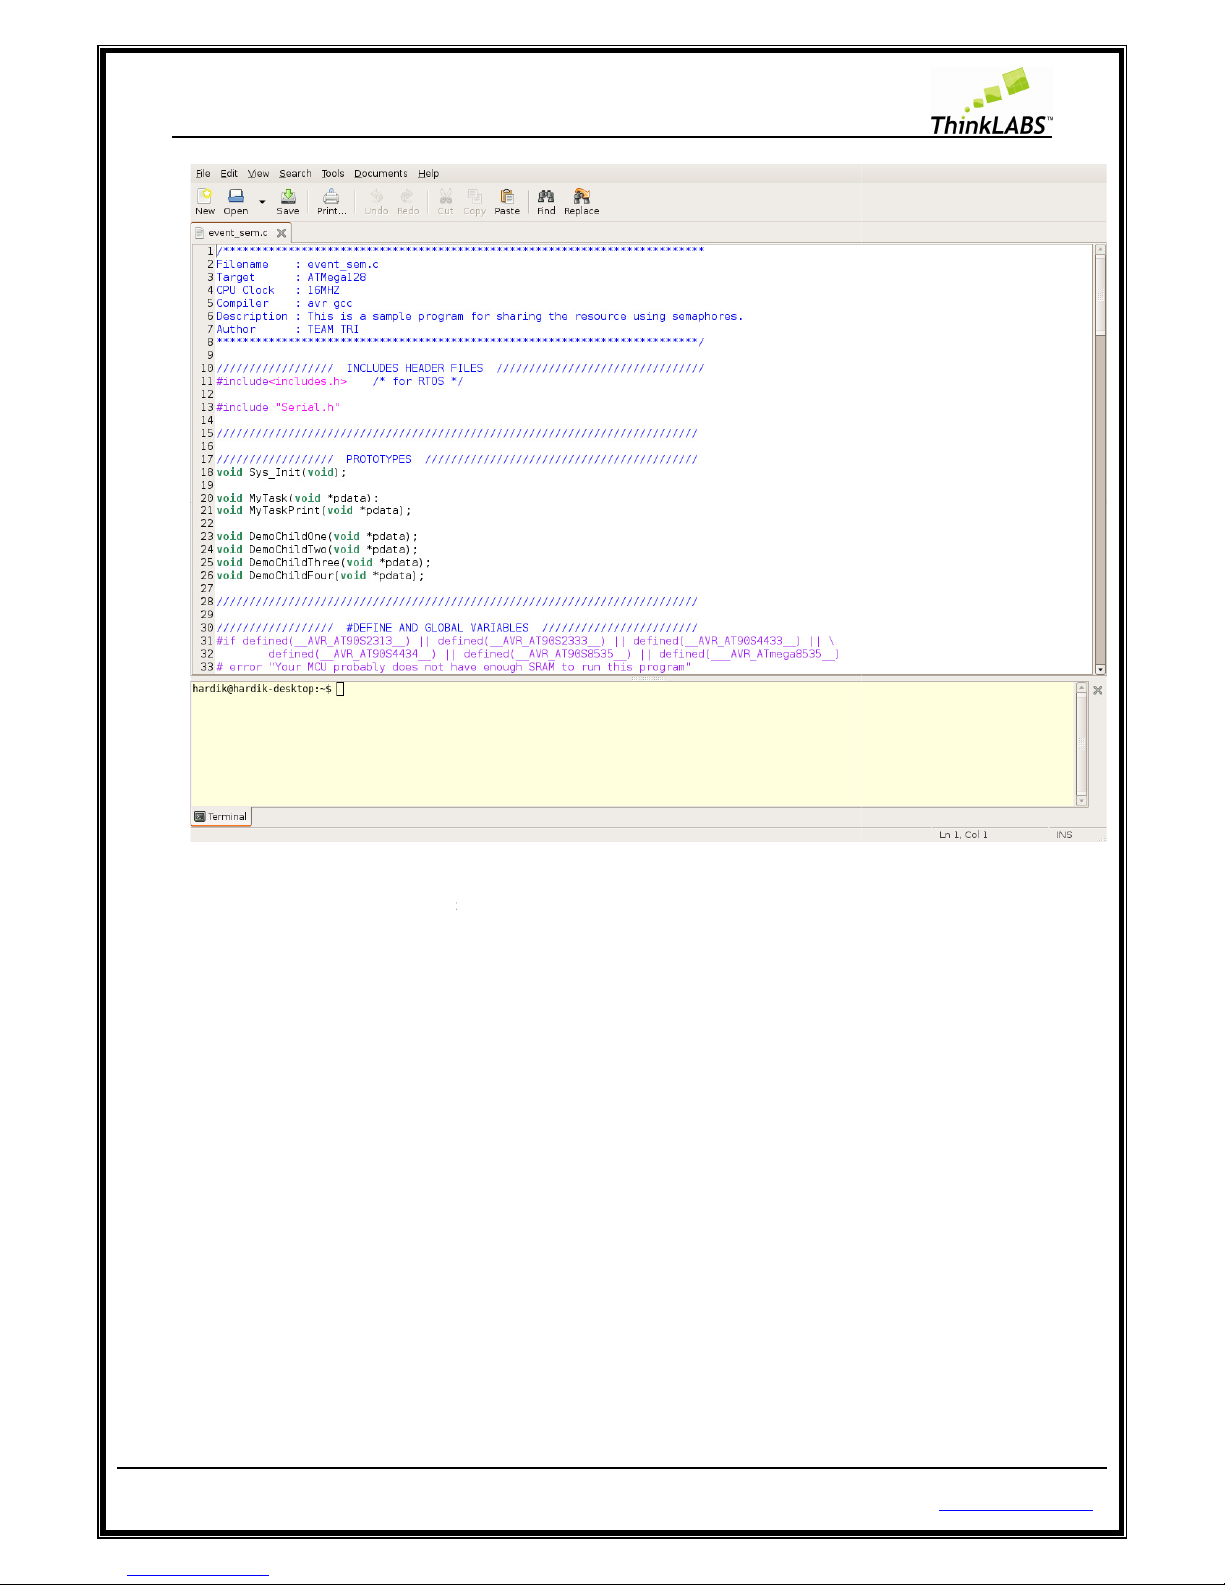
Task: Click the terminal scrollbar up arrow
Action: click(x=1081, y=688)
